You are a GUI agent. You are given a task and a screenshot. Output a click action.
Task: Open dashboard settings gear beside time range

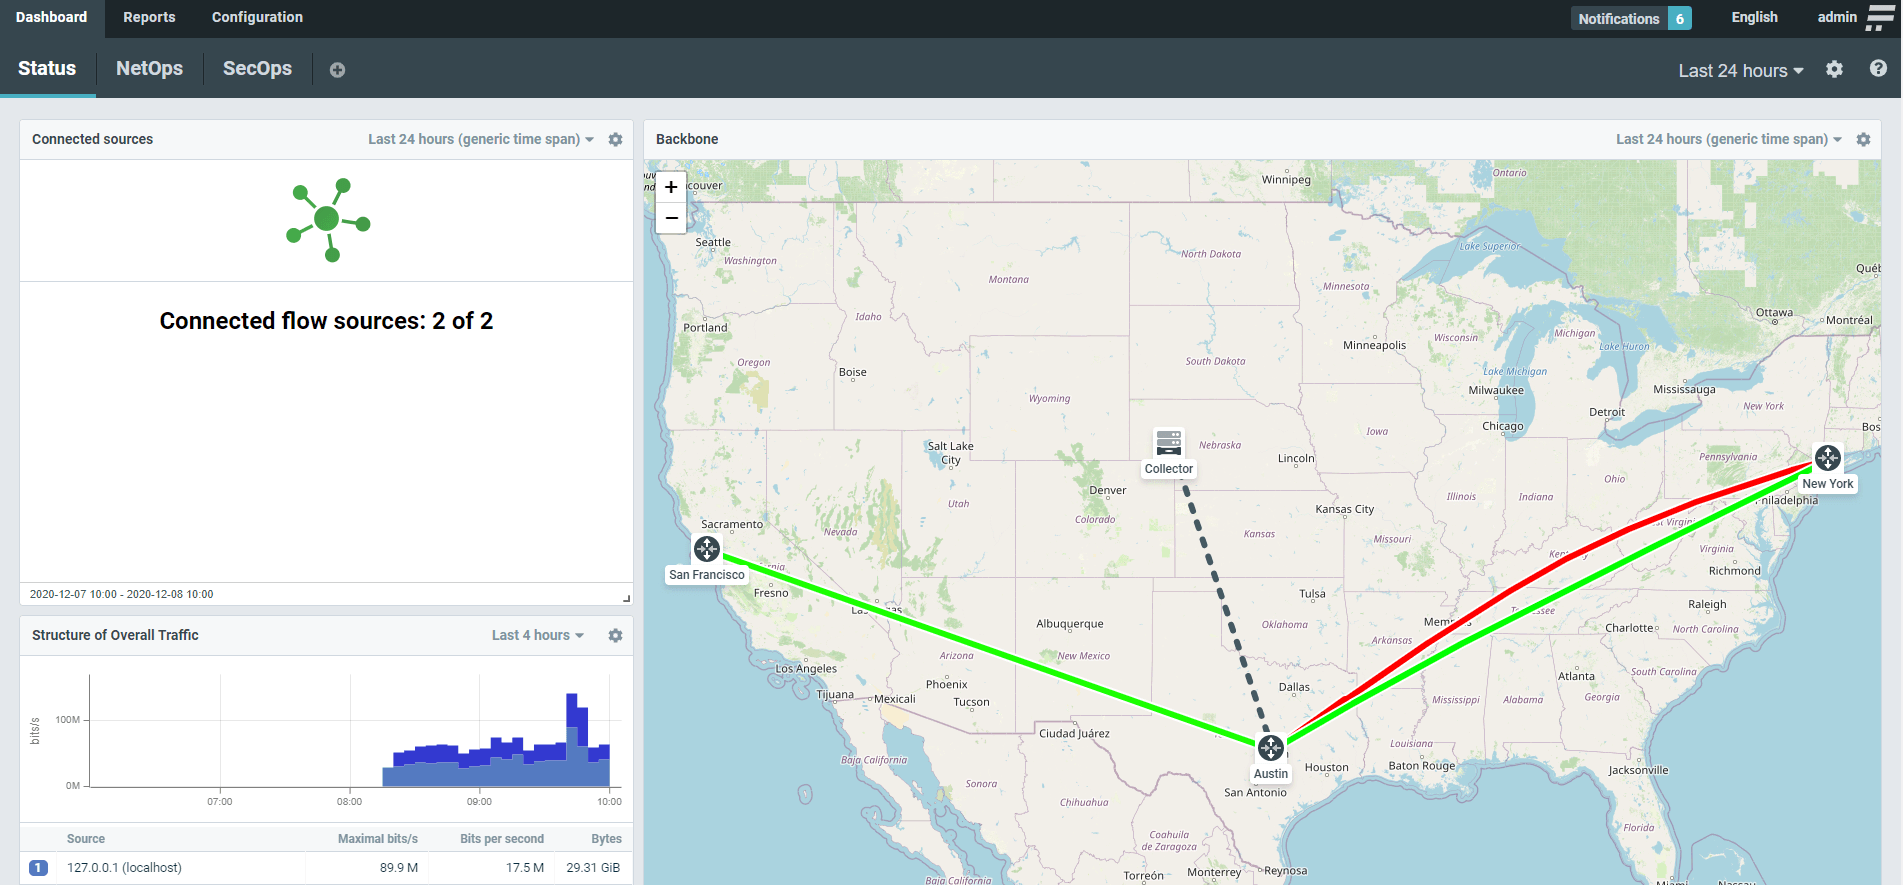click(x=1834, y=69)
